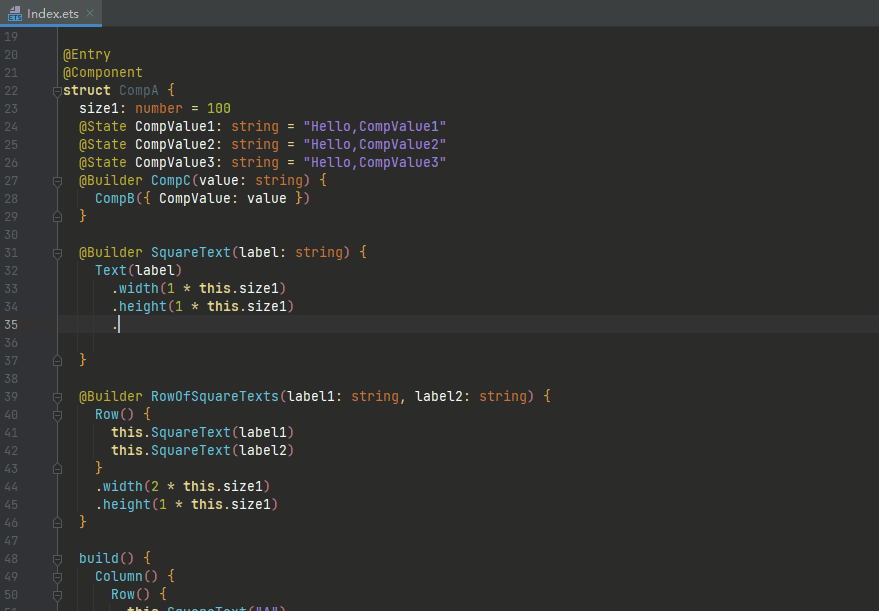Click .width(2 * this.size1) on line 44
This screenshot has height=611, width=879.
183,486
